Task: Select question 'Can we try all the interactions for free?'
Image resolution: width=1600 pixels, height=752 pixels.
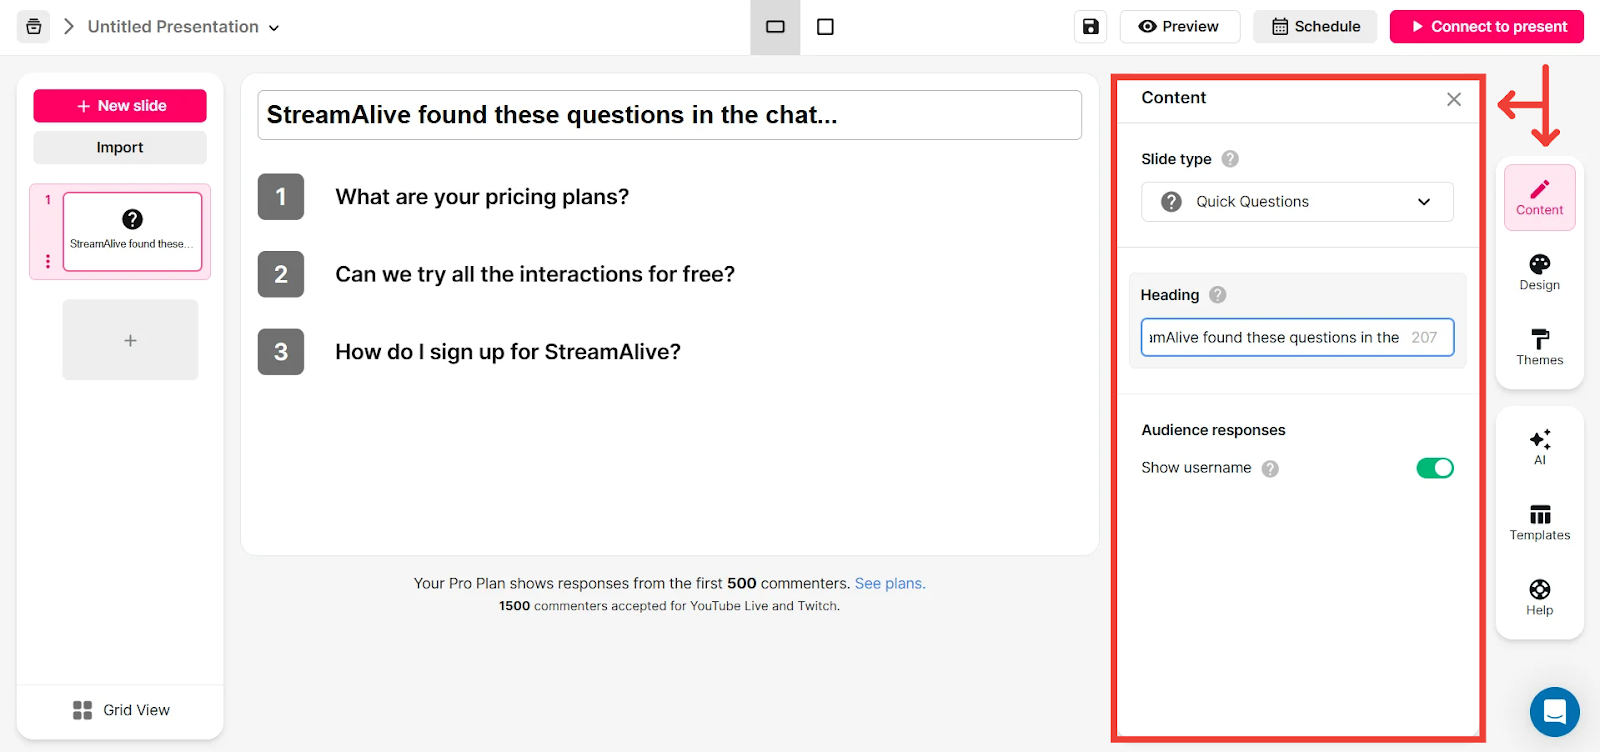Action: pos(535,274)
